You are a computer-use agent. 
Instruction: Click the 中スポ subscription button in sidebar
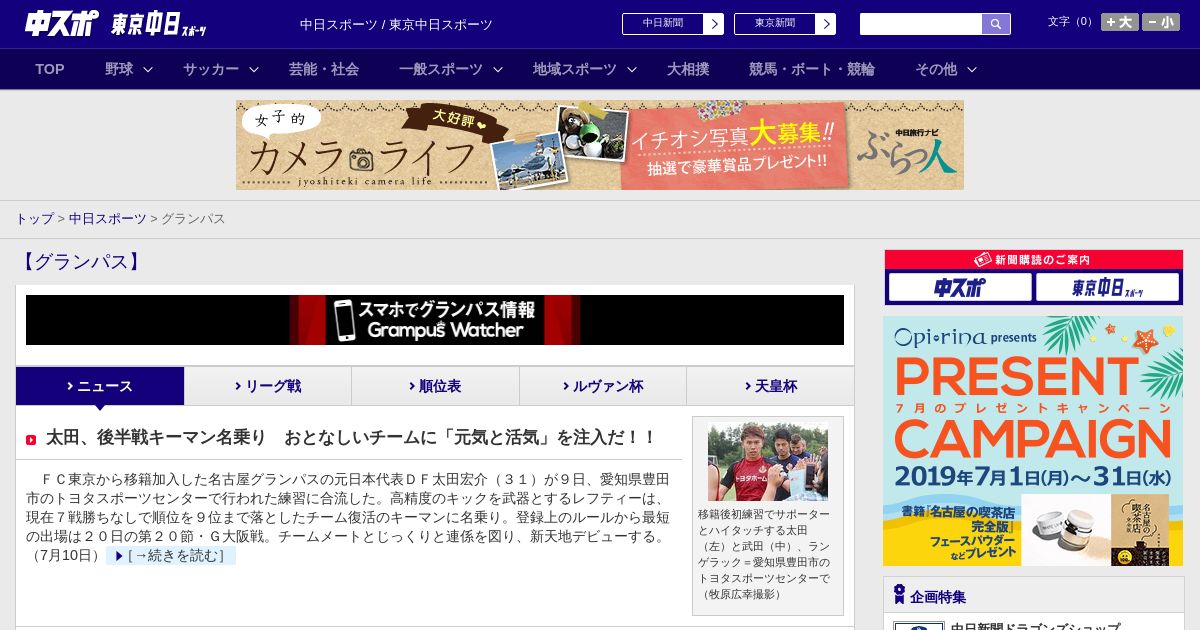click(960, 287)
